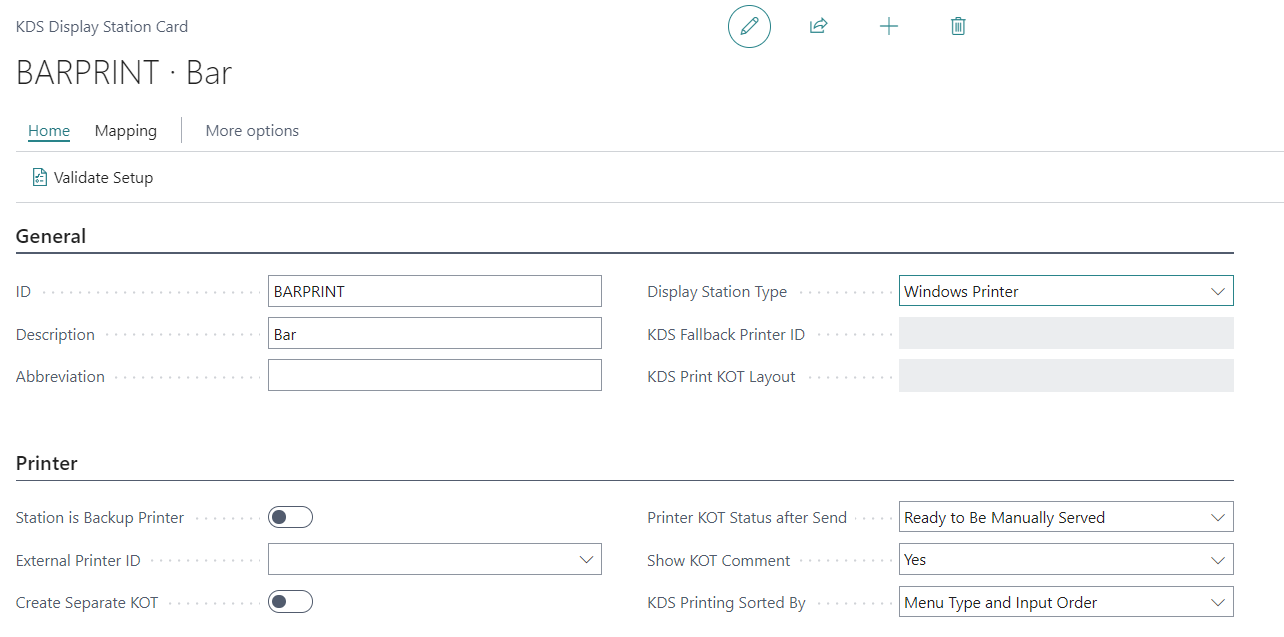Click the pencil edit icon
This screenshot has width=1284, height=637.
pos(749,27)
